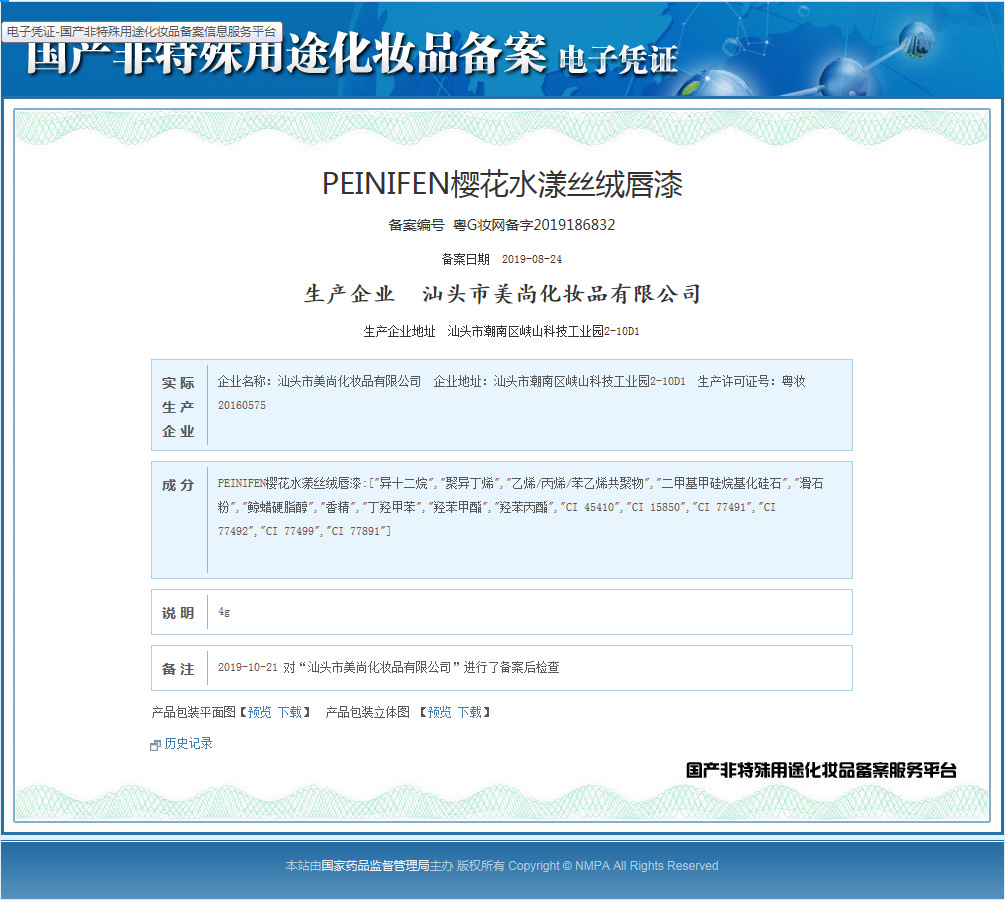Click the ingredient text CI 77891
This screenshot has height=900, width=1005.
[357, 531]
